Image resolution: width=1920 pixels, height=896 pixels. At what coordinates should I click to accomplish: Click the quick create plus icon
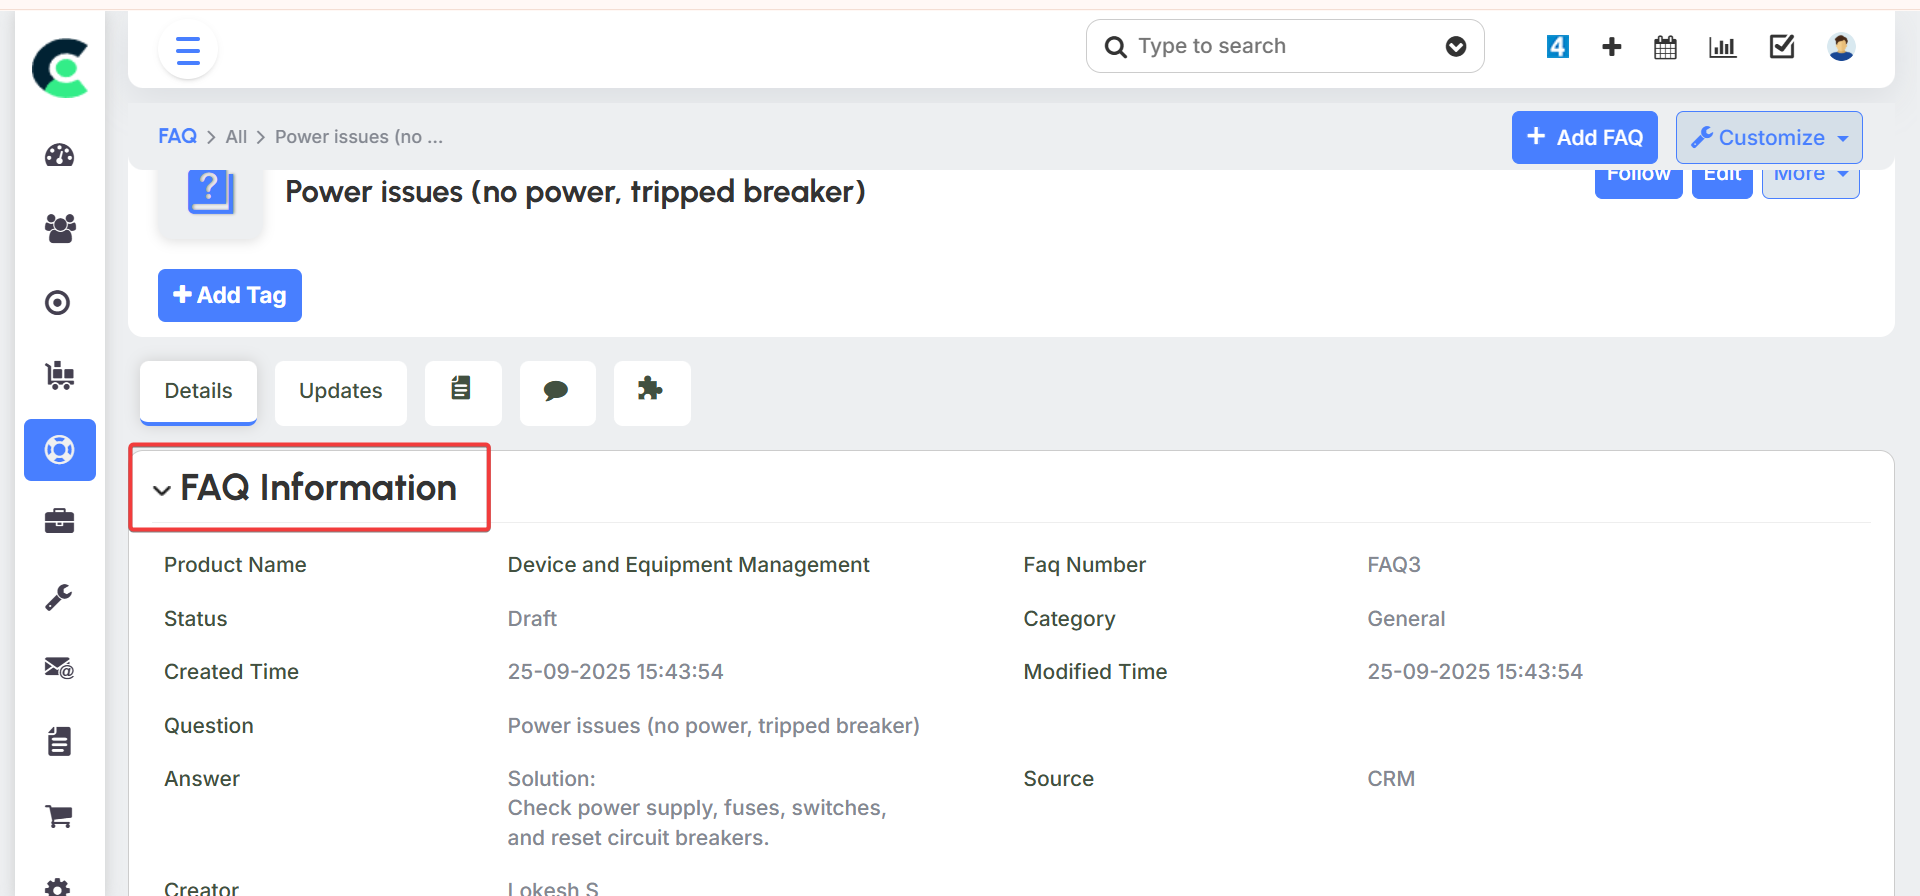tap(1611, 47)
